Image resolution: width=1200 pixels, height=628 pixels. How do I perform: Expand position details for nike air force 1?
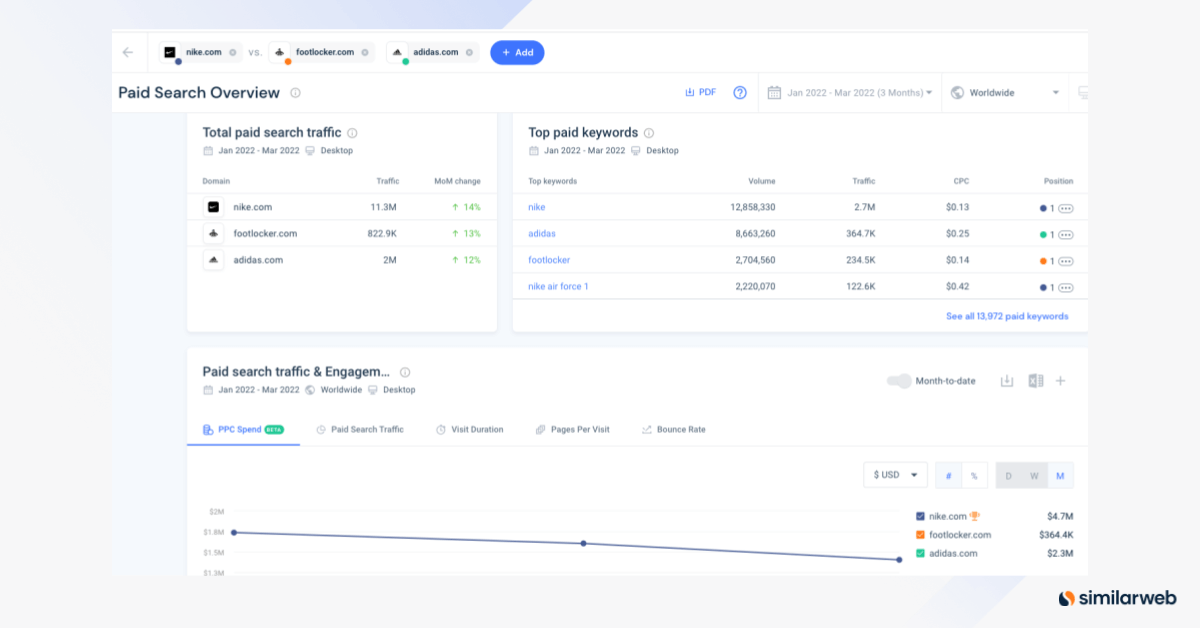(x=1066, y=287)
